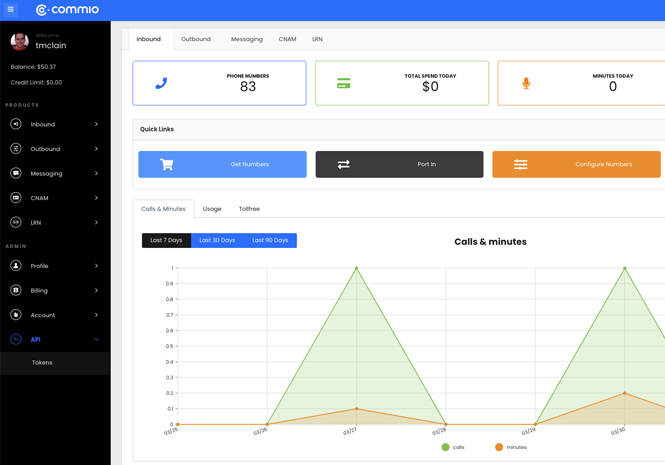This screenshot has height=465, width=665.
Task: Switch to the Outbound top tab
Action: (x=196, y=39)
